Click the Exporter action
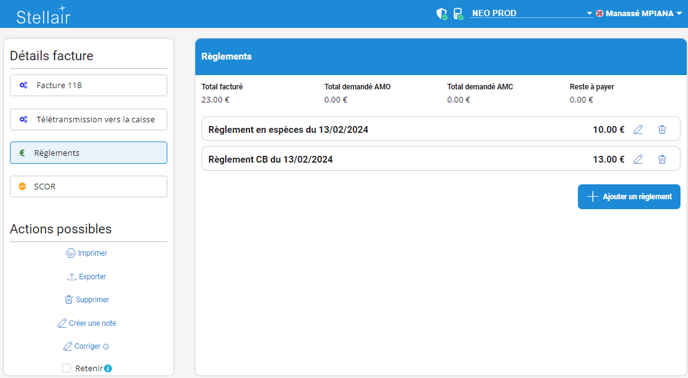The width and height of the screenshot is (688, 378). (86, 277)
